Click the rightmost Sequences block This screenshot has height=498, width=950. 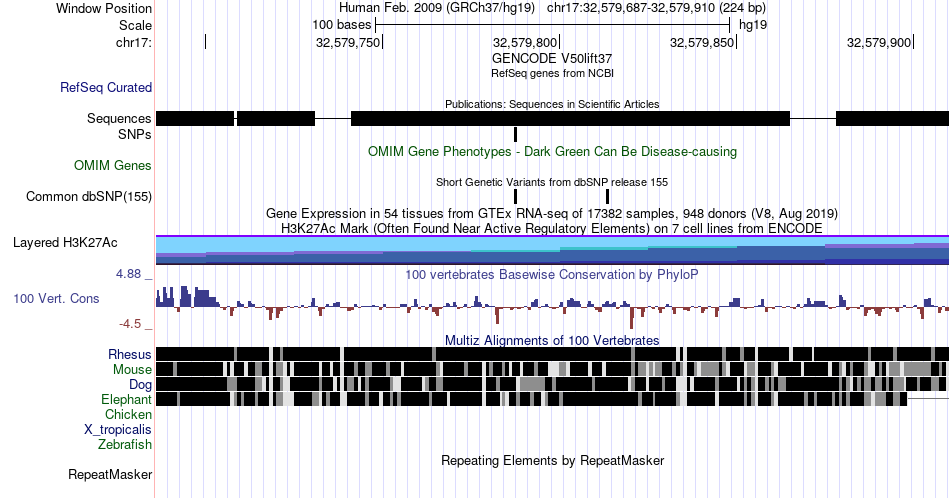892,119
